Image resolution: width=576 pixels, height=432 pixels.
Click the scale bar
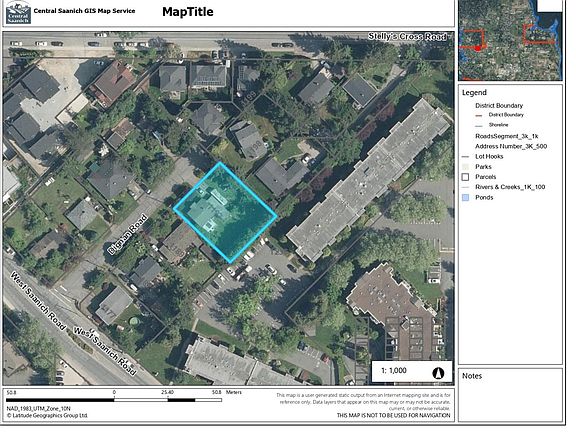114,400
